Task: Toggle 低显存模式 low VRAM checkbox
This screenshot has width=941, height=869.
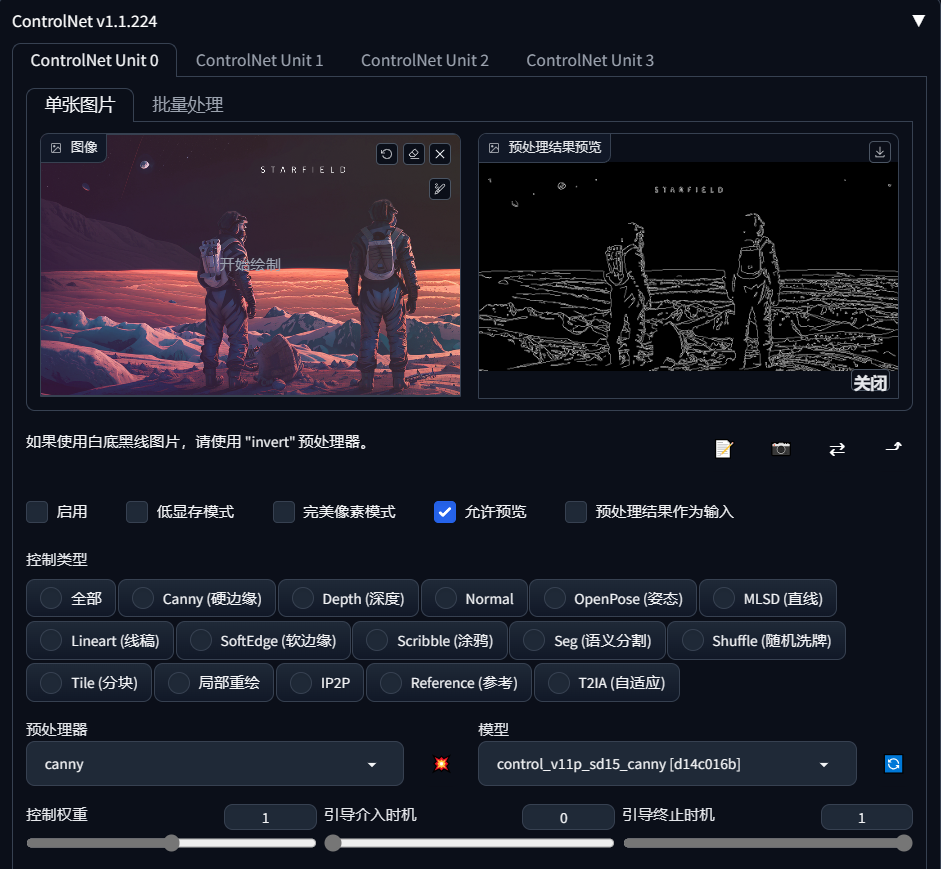Action: click(x=137, y=512)
